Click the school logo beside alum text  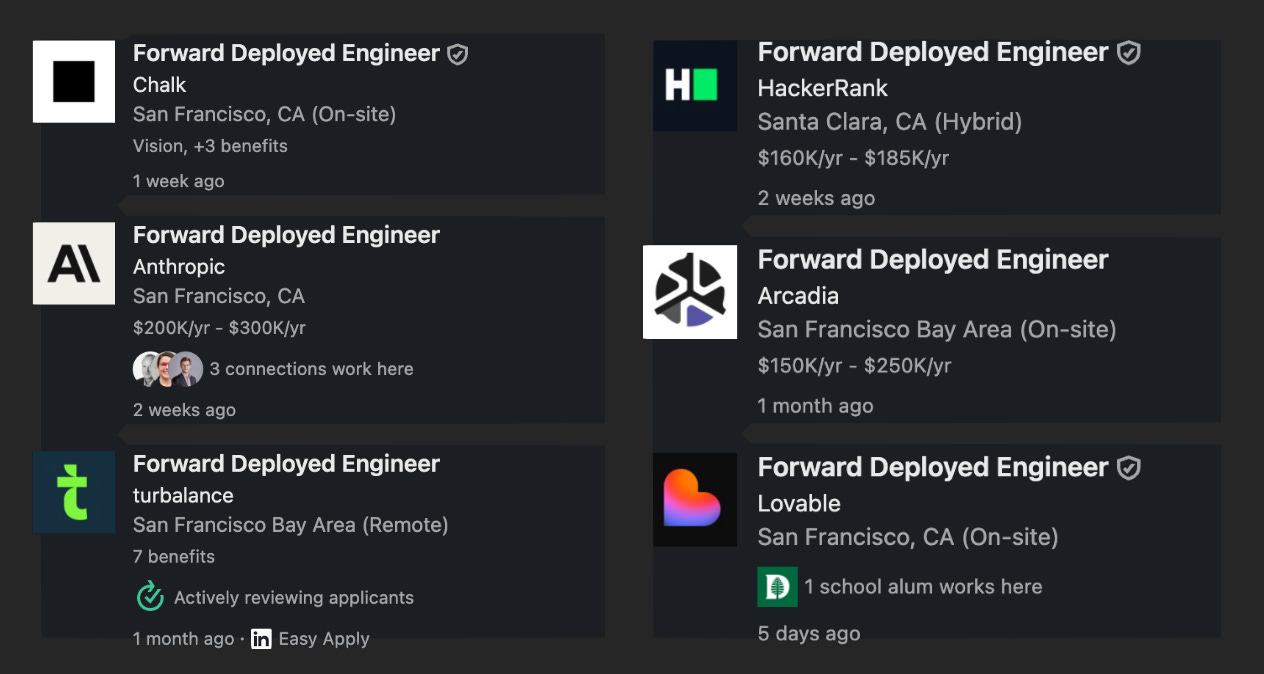(x=777, y=587)
